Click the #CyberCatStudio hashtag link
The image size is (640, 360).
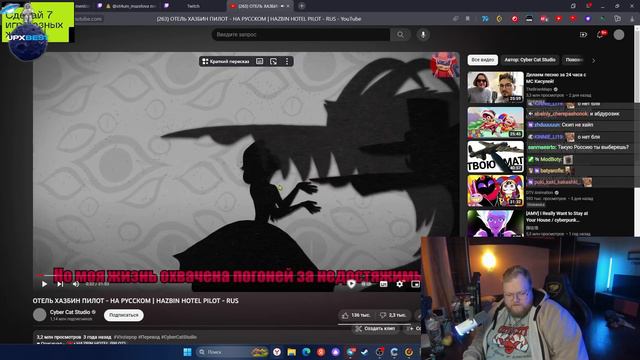(179, 337)
